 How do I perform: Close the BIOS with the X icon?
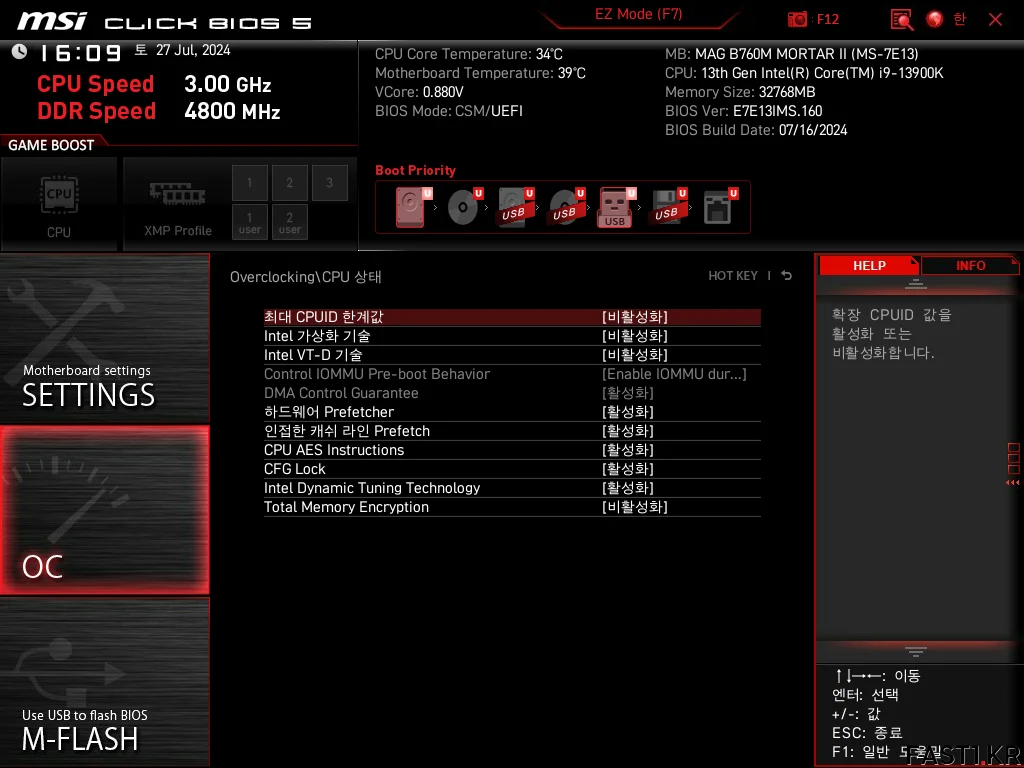coord(995,20)
